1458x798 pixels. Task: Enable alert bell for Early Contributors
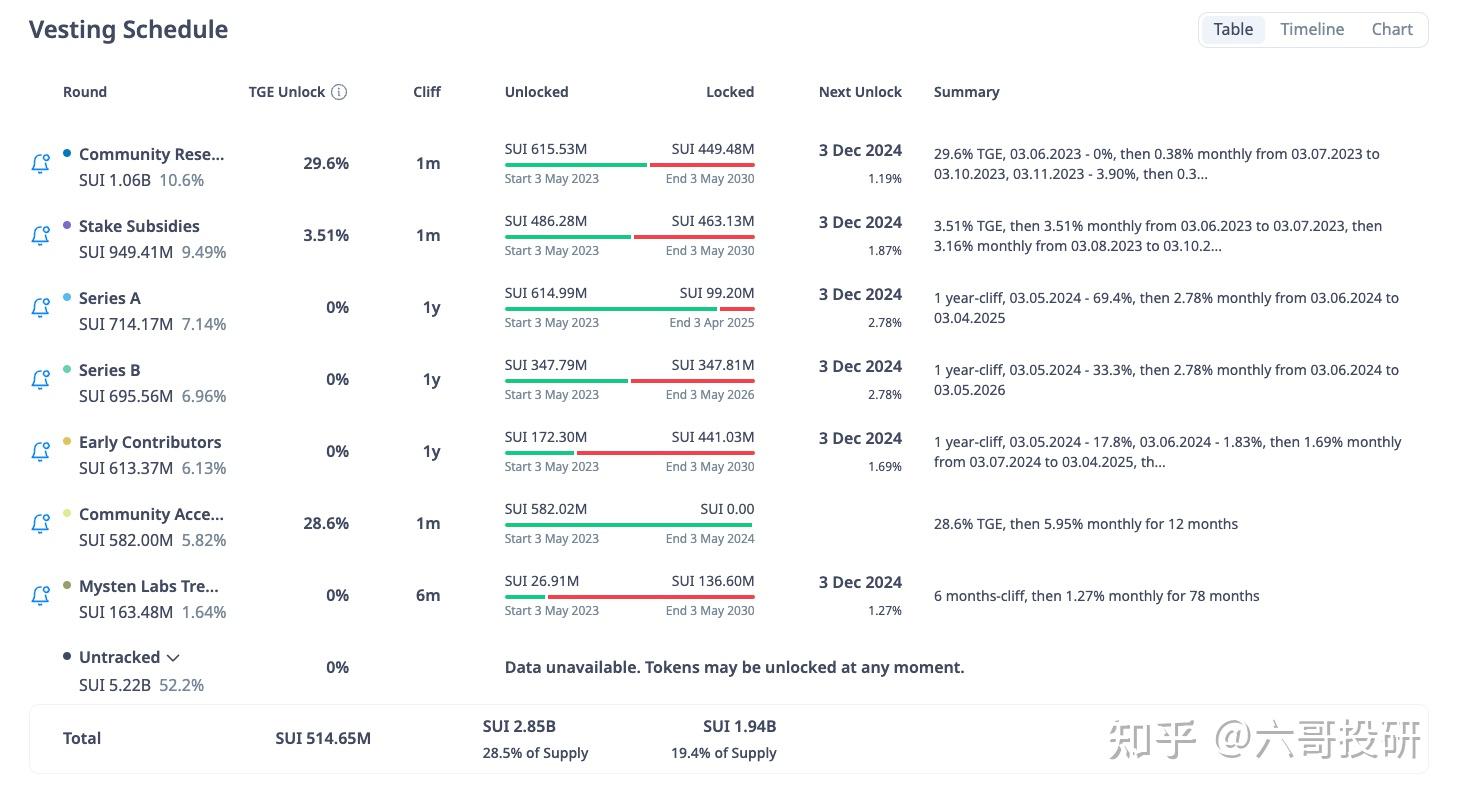(40, 452)
